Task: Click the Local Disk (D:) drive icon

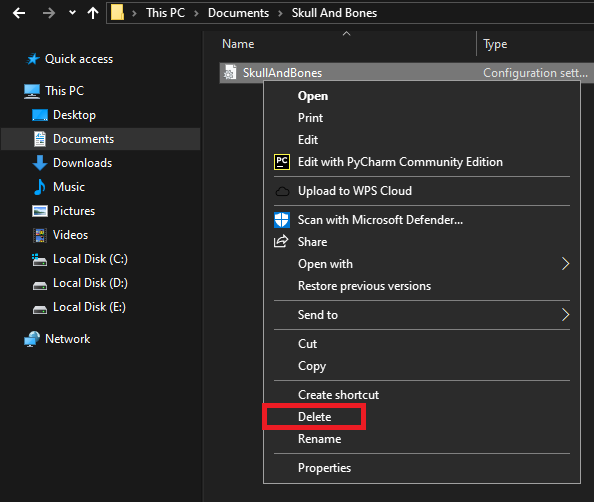Action: (40, 285)
